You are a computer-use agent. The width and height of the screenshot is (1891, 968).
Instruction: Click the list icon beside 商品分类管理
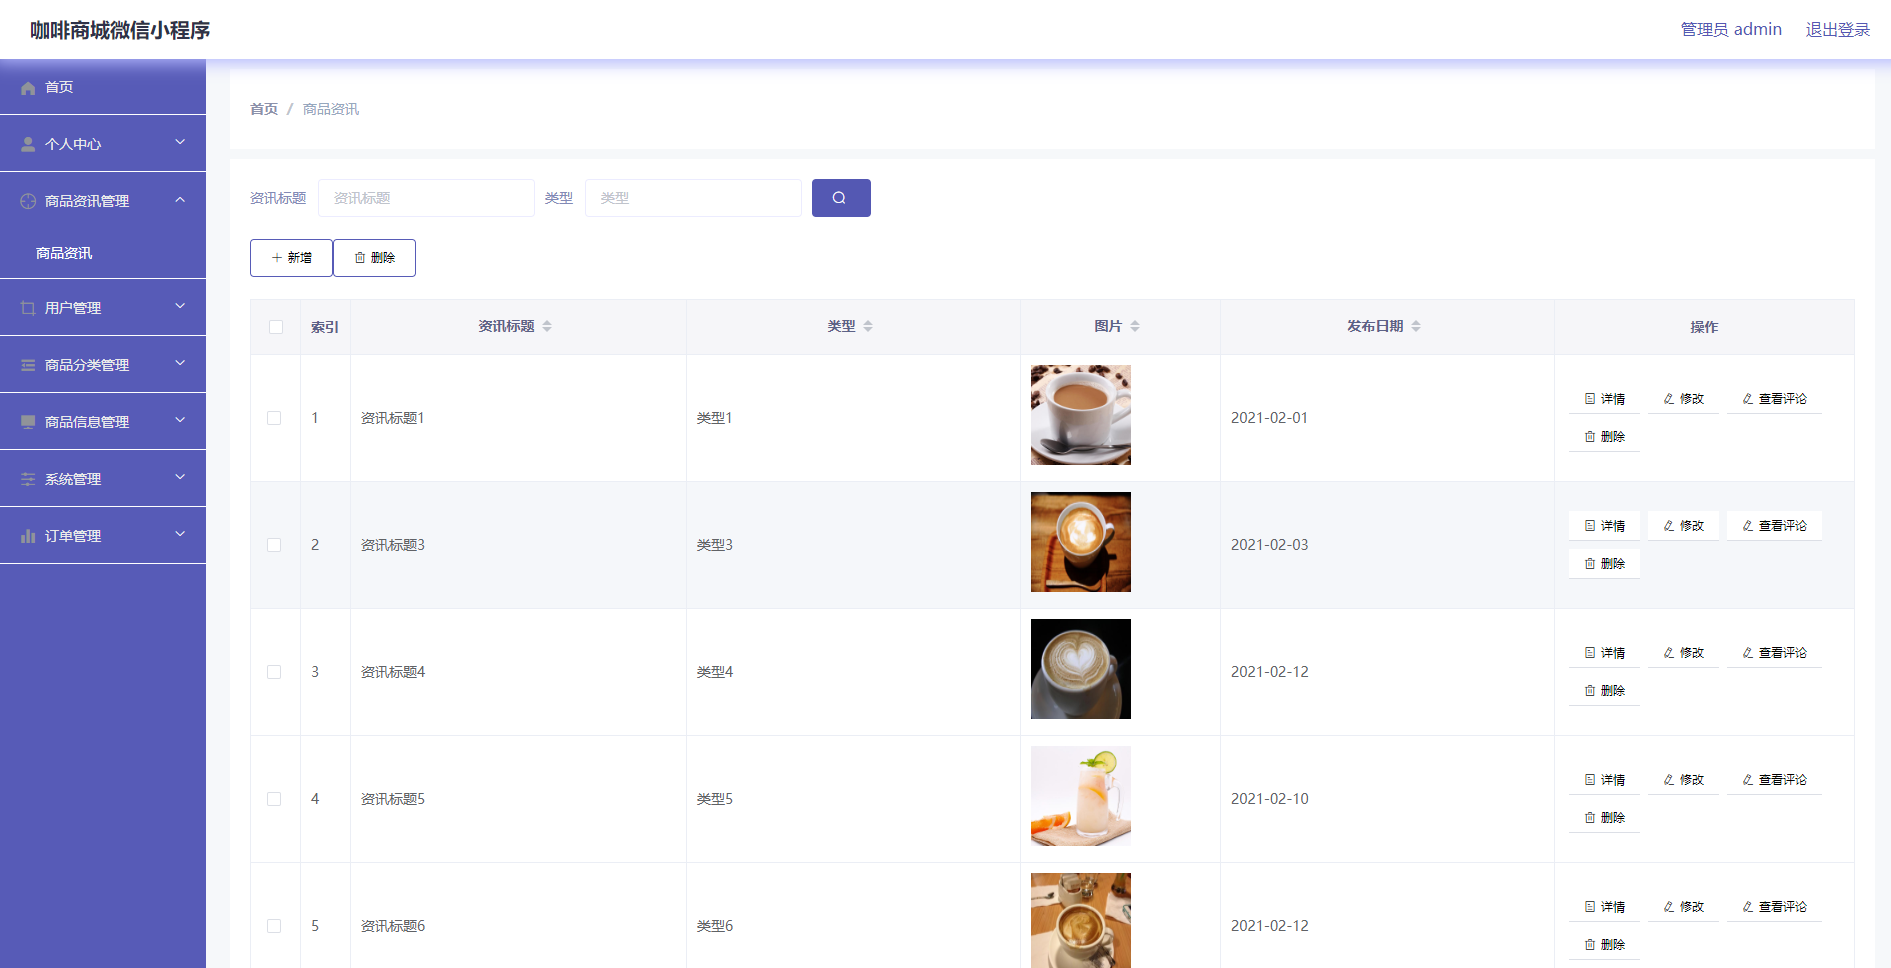click(28, 366)
